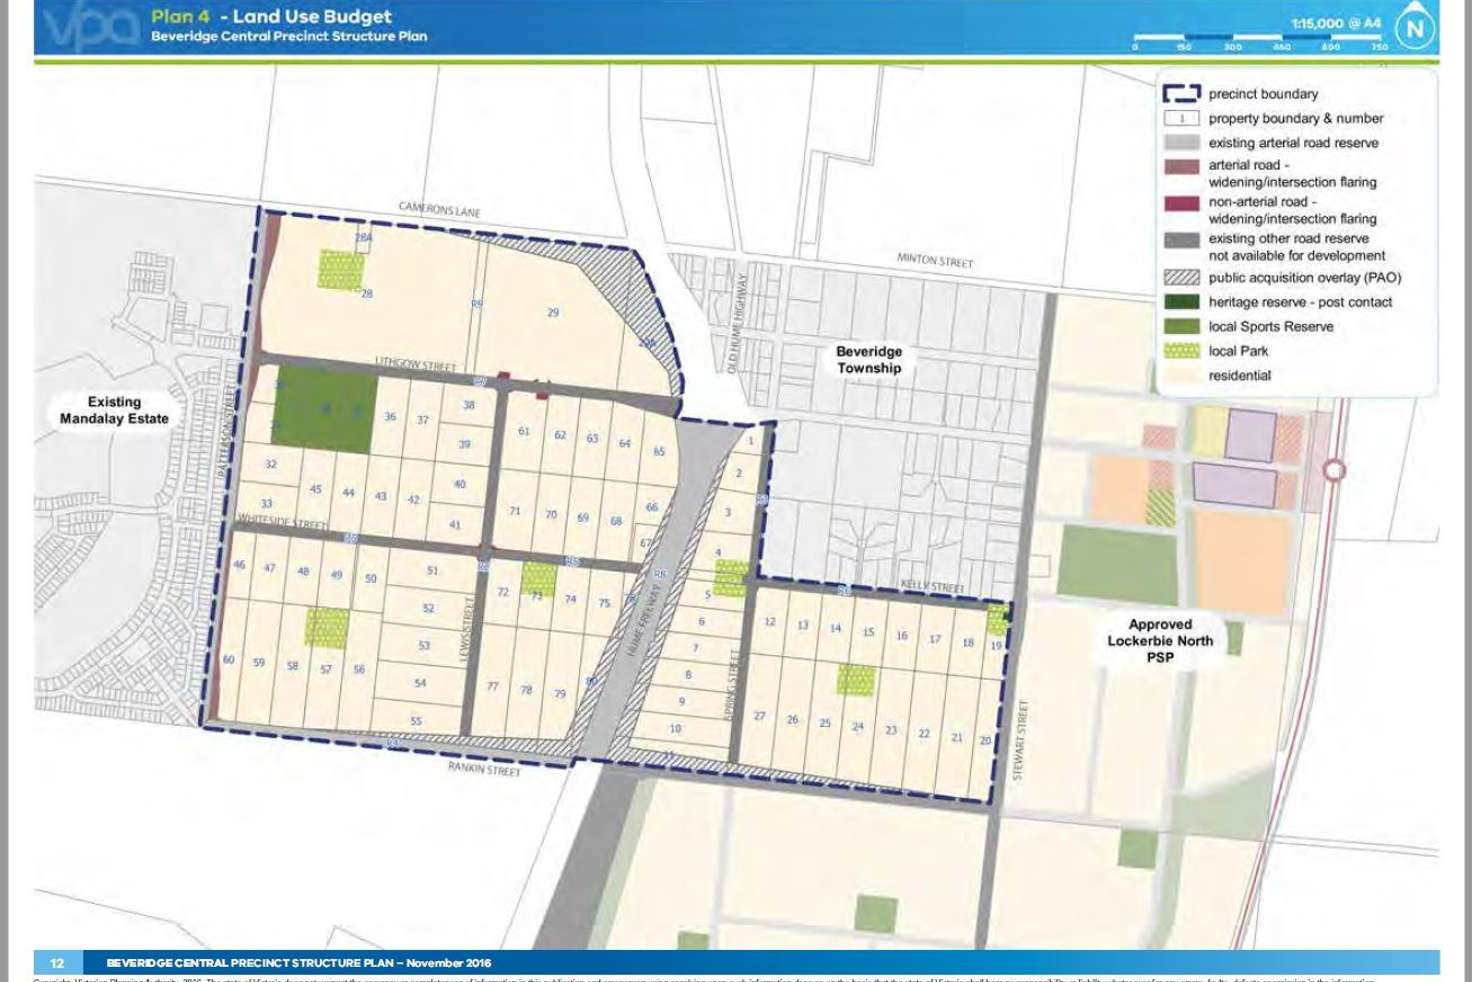Click the local park inside property 28
The image size is (1472, 982).
[x=341, y=270]
